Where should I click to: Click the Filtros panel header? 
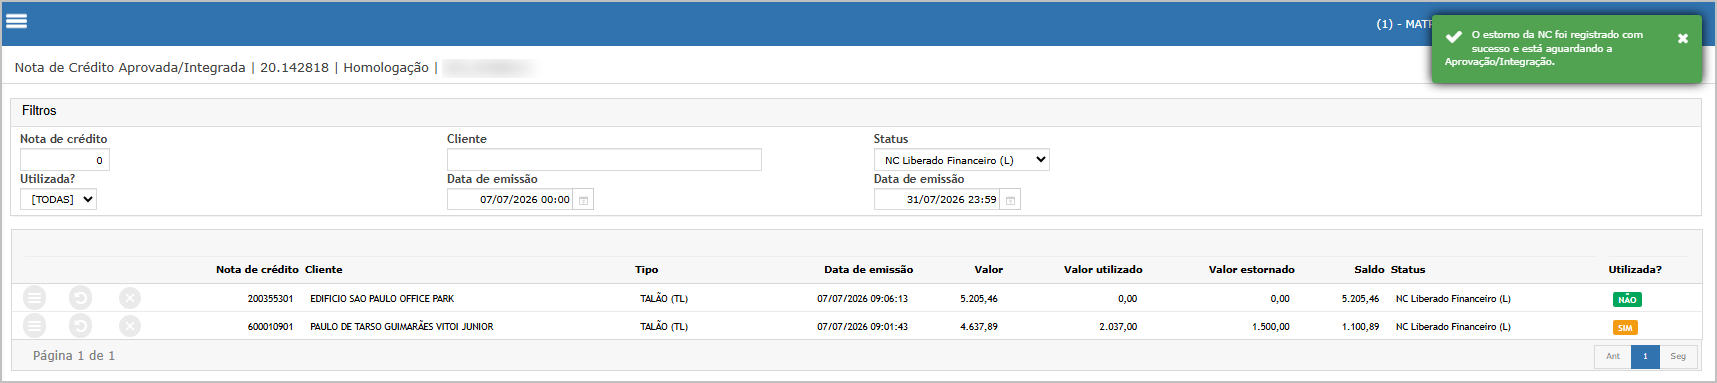pyautogui.click(x=856, y=111)
